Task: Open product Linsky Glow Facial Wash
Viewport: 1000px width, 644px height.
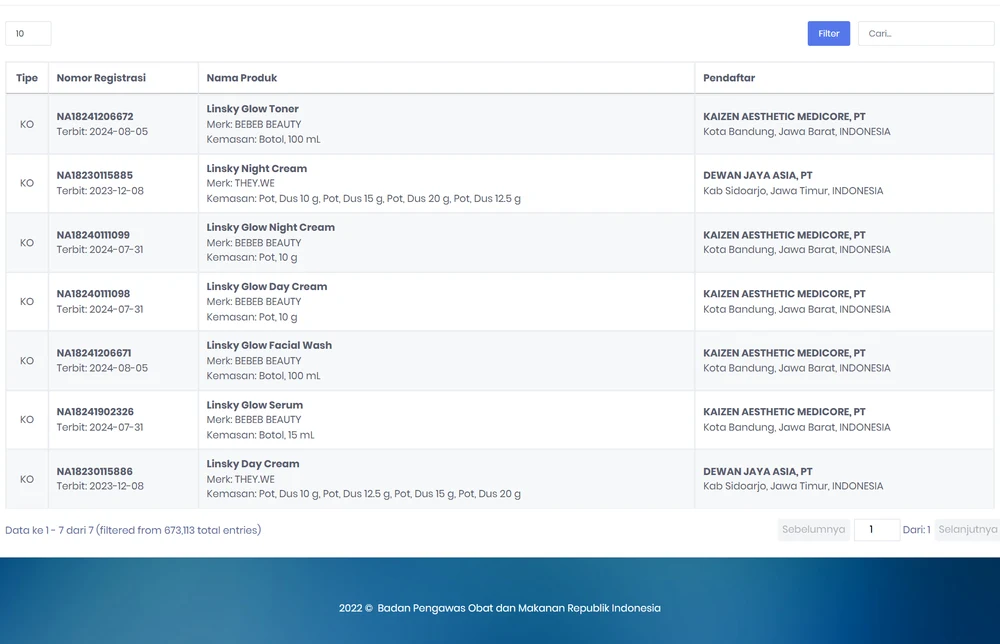Action: [x=269, y=346]
